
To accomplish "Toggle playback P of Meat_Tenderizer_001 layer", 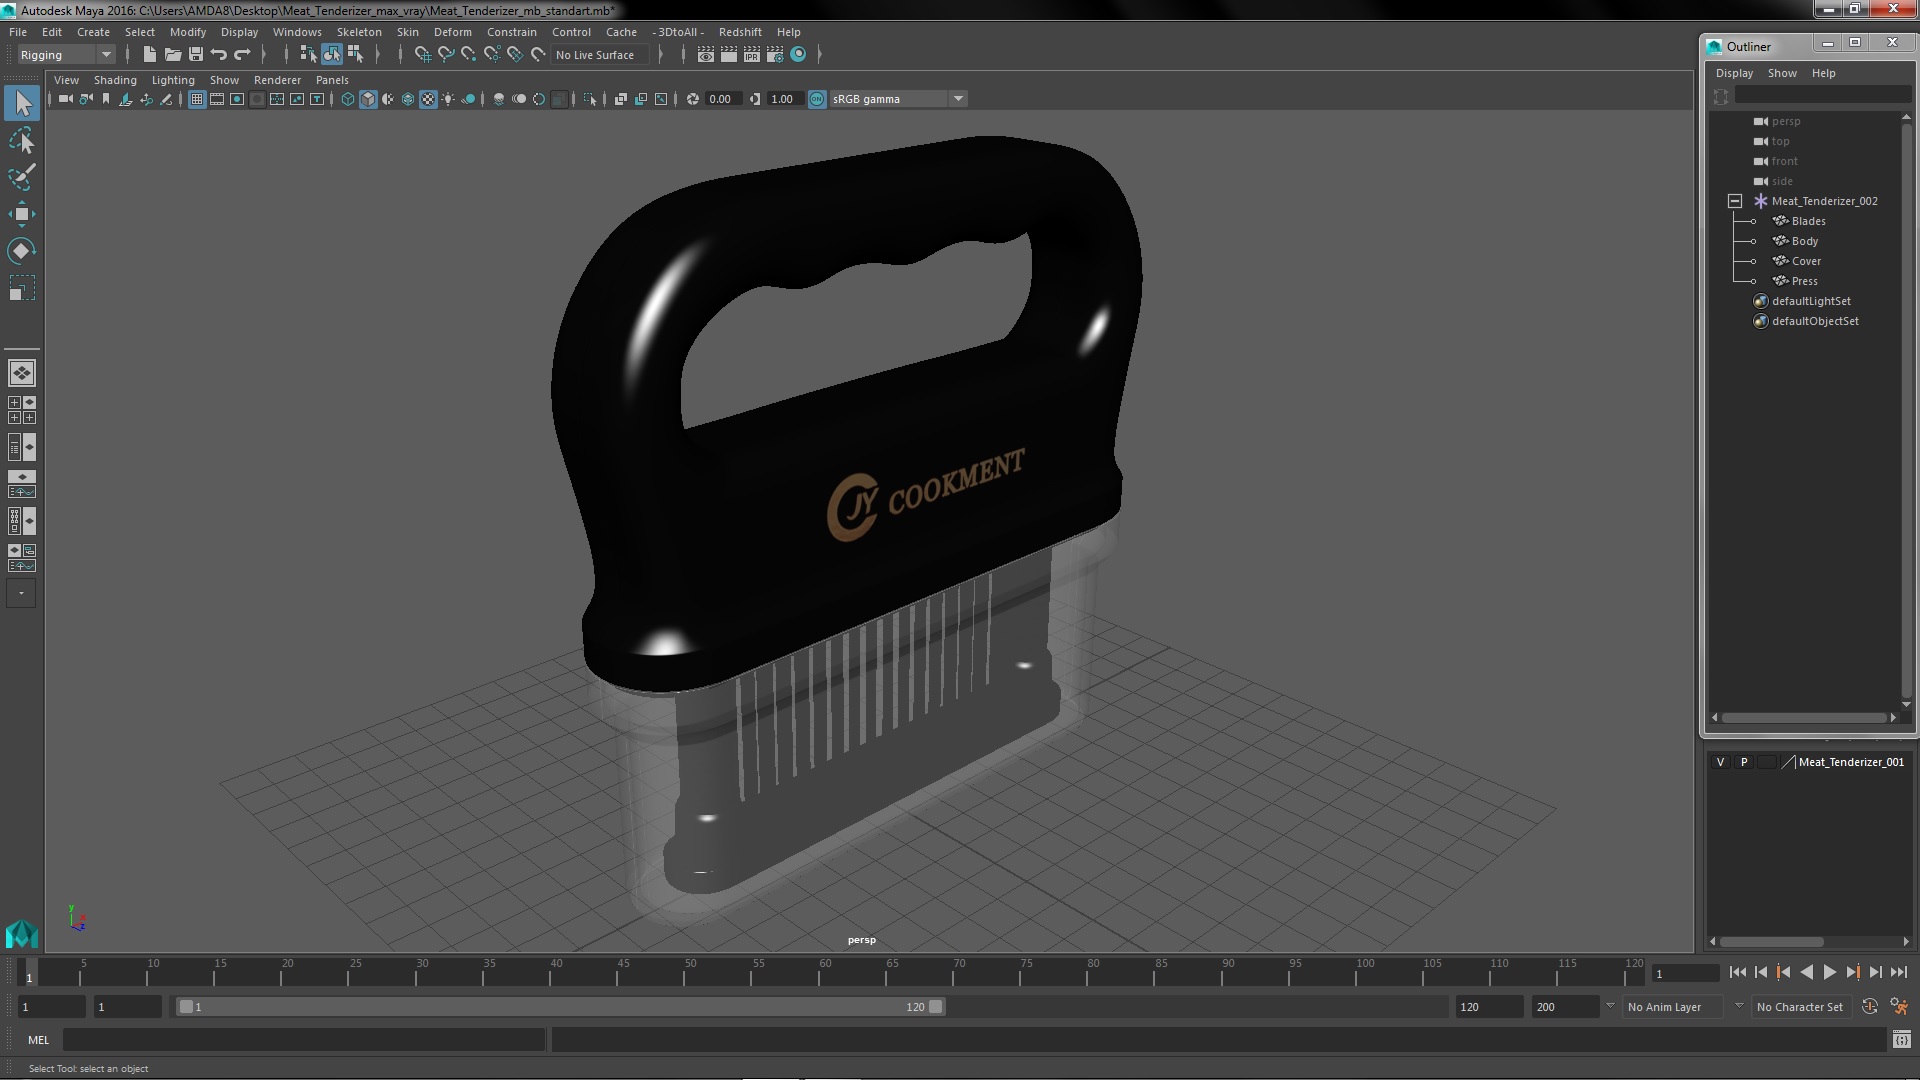I will coord(1744,762).
